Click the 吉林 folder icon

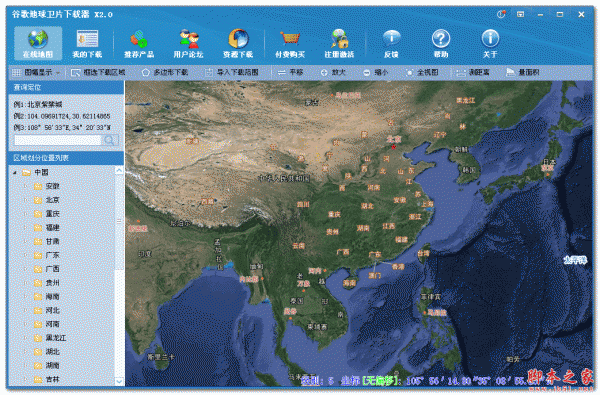[x=38, y=379]
